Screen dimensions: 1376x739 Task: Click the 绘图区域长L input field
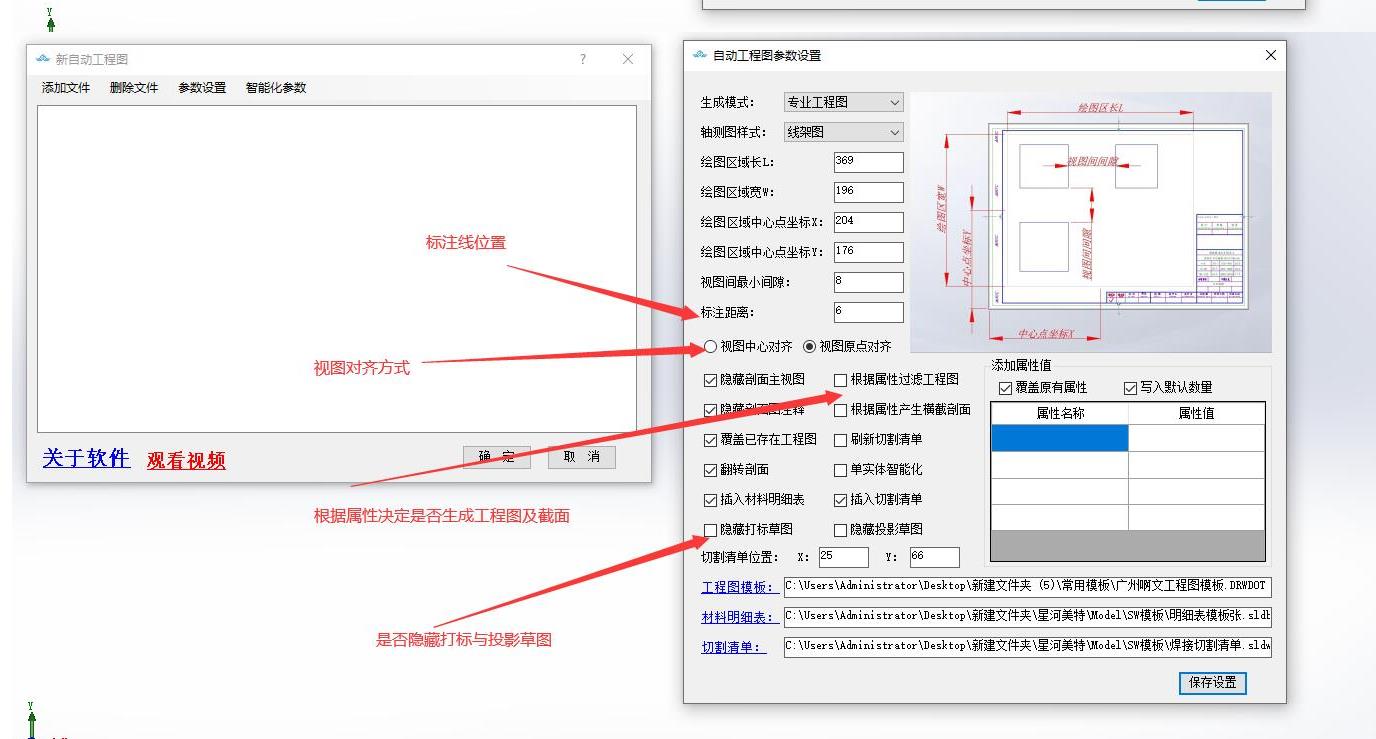pyautogui.click(x=868, y=162)
